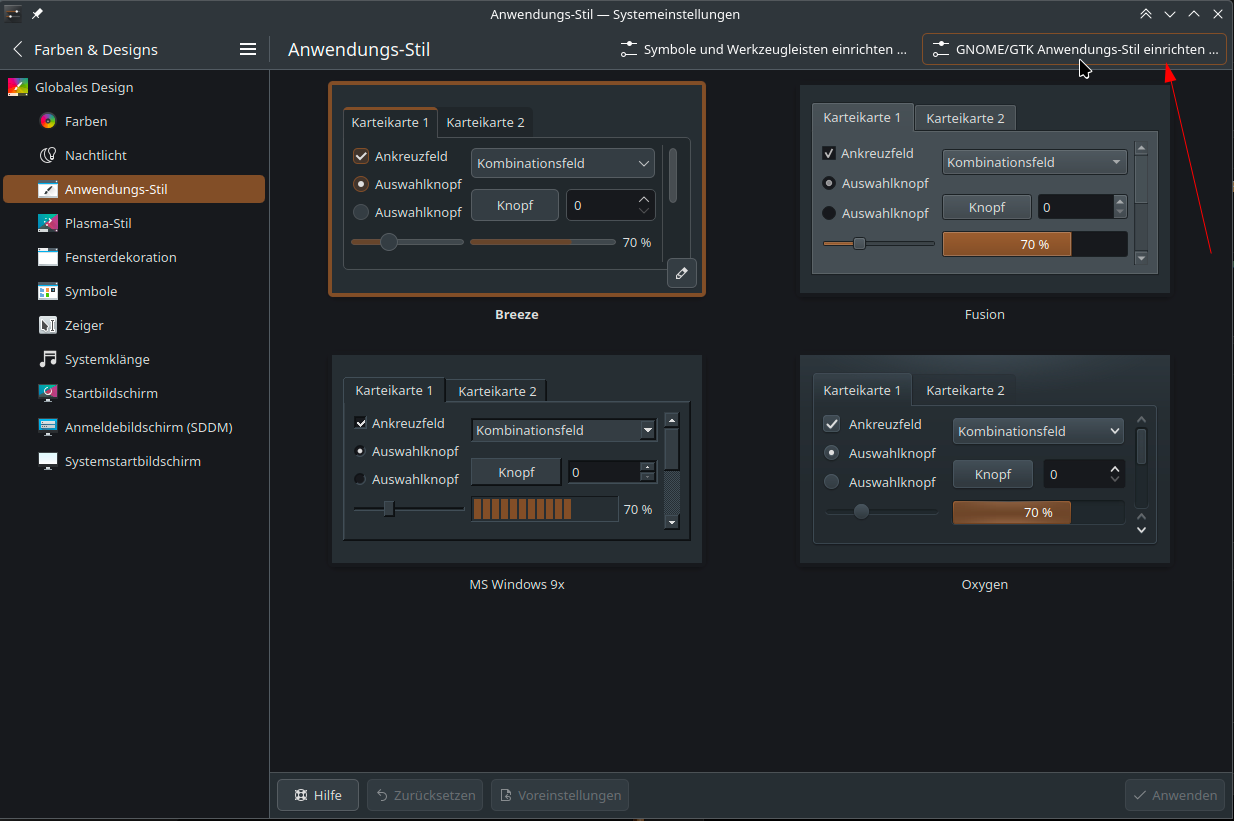Select the second Auswahlknopf in Fusion preview
Viewport: 1234px width, 821px height.
pyautogui.click(x=828, y=213)
